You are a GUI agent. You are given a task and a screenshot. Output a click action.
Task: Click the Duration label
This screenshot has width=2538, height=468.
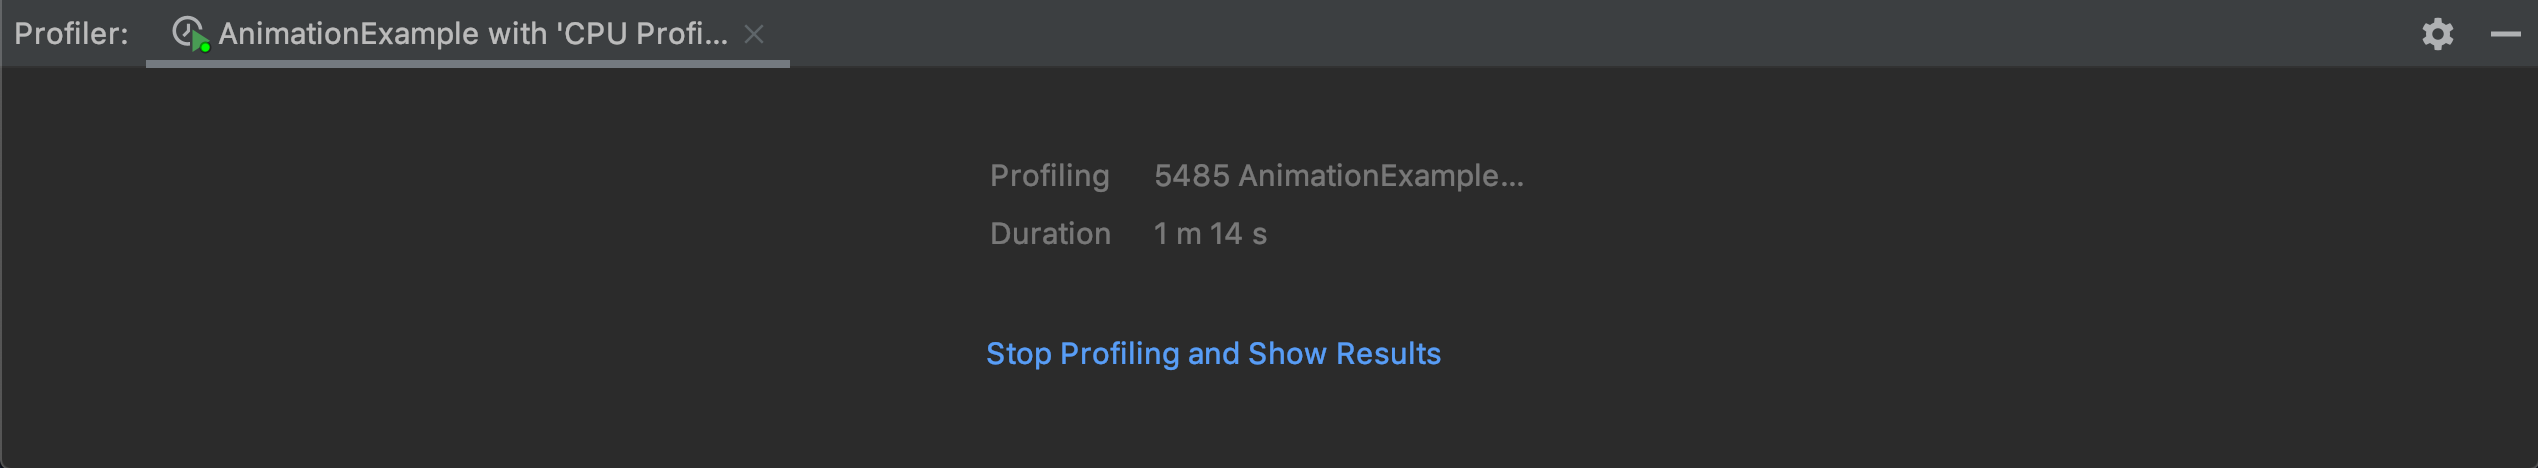tap(1050, 234)
